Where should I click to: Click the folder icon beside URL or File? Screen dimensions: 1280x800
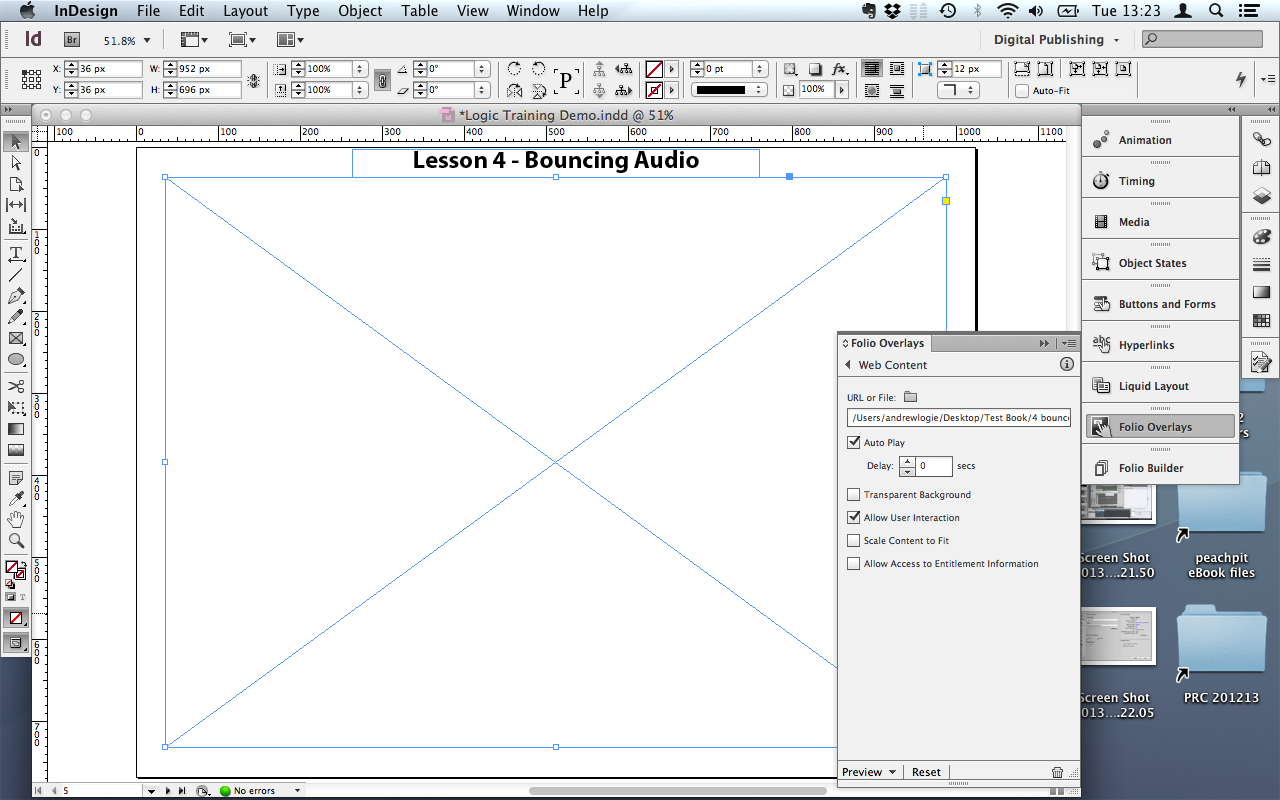(910, 397)
